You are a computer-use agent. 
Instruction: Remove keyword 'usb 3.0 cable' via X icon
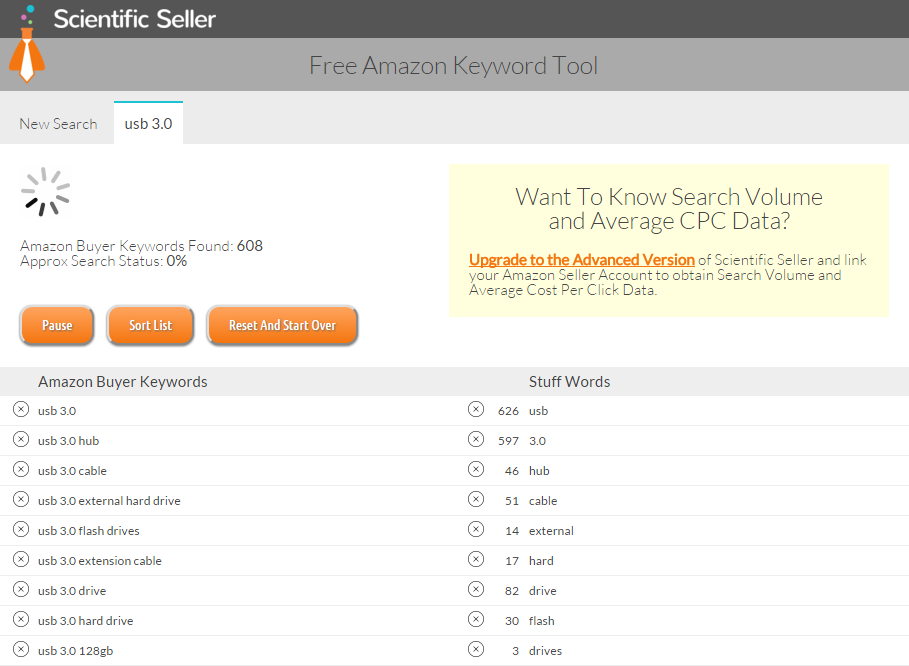click(x=21, y=469)
